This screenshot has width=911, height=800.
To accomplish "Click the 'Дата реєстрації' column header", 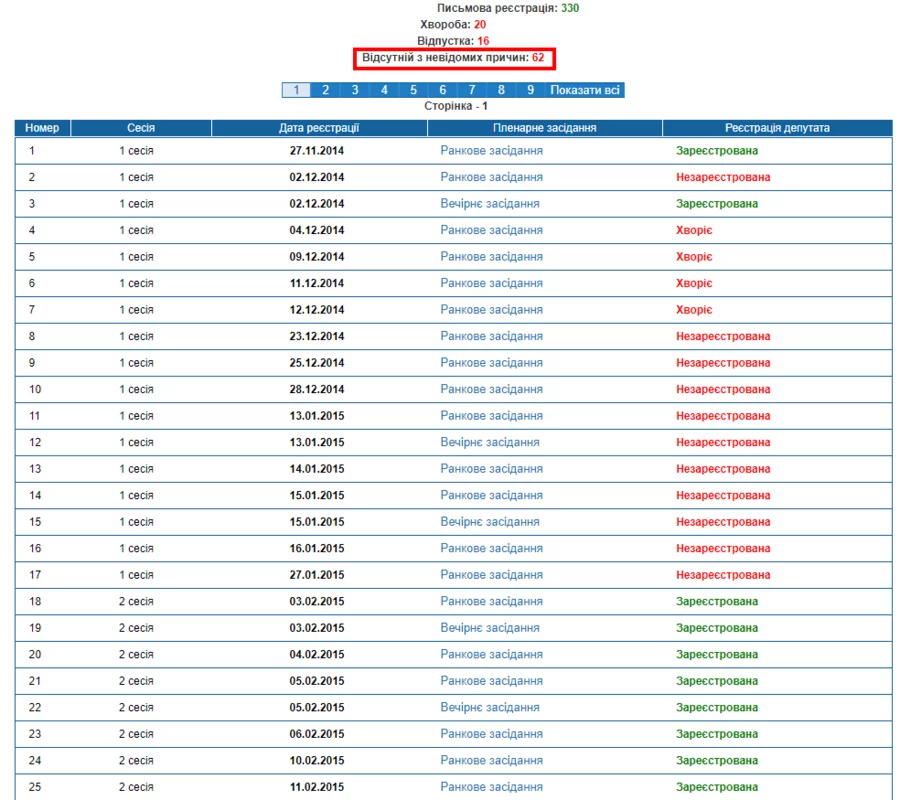I will [x=319, y=128].
